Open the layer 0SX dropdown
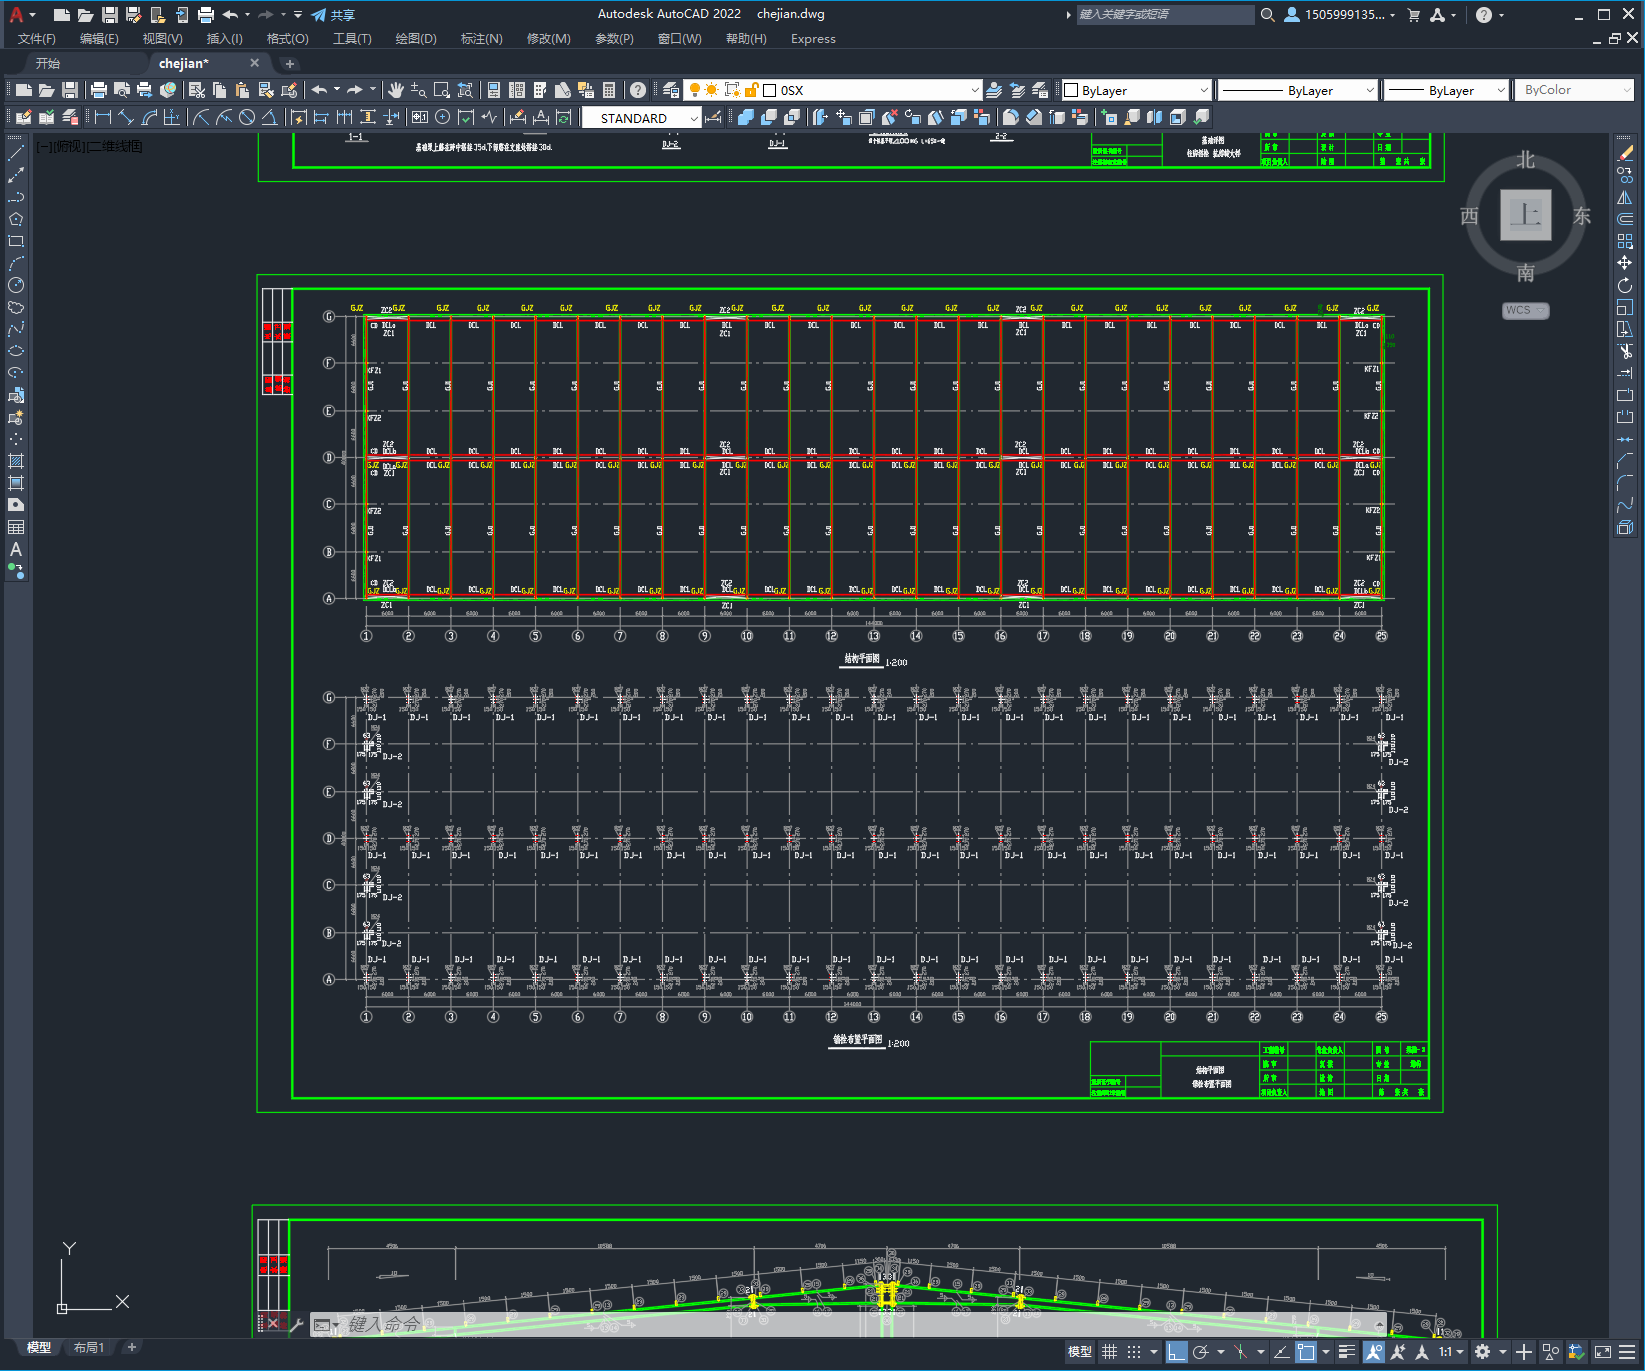1645x1371 pixels. click(x=975, y=90)
